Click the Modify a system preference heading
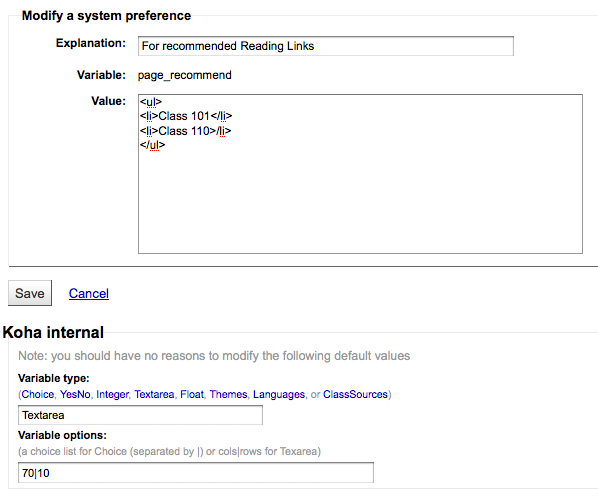The image size is (598, 496). click(x=106, y=16)
